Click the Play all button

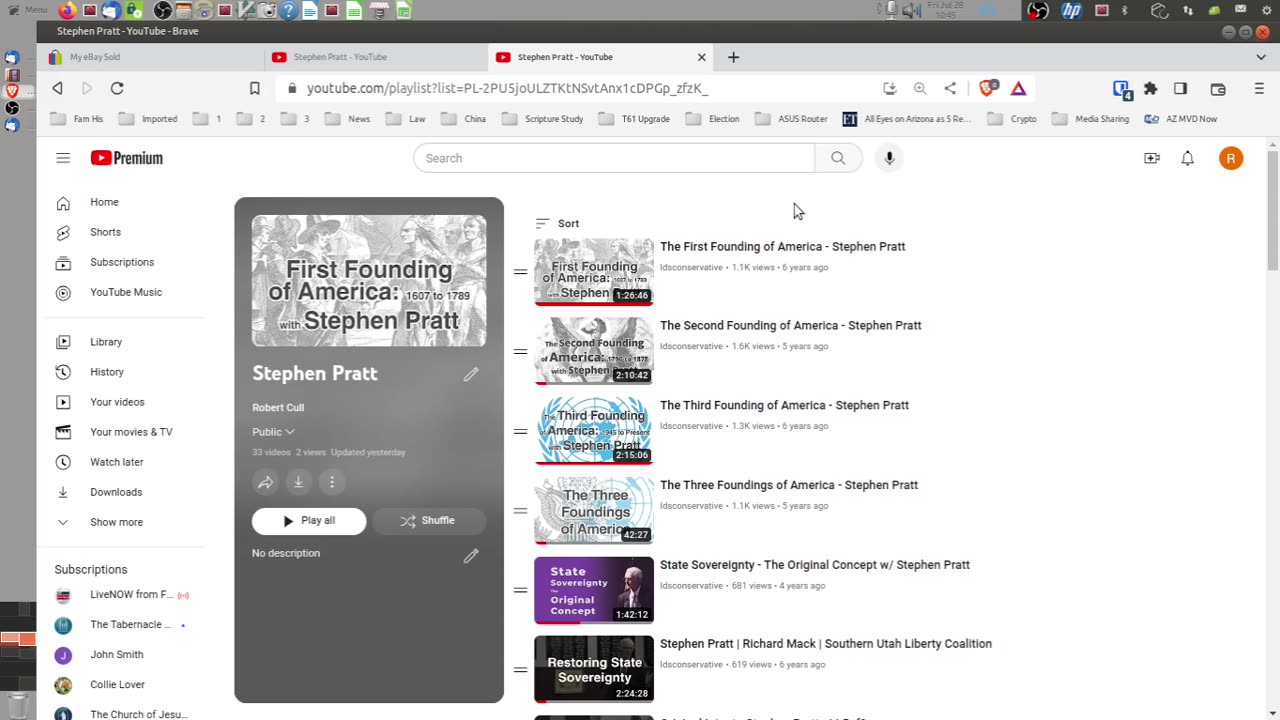click(309, 521)
